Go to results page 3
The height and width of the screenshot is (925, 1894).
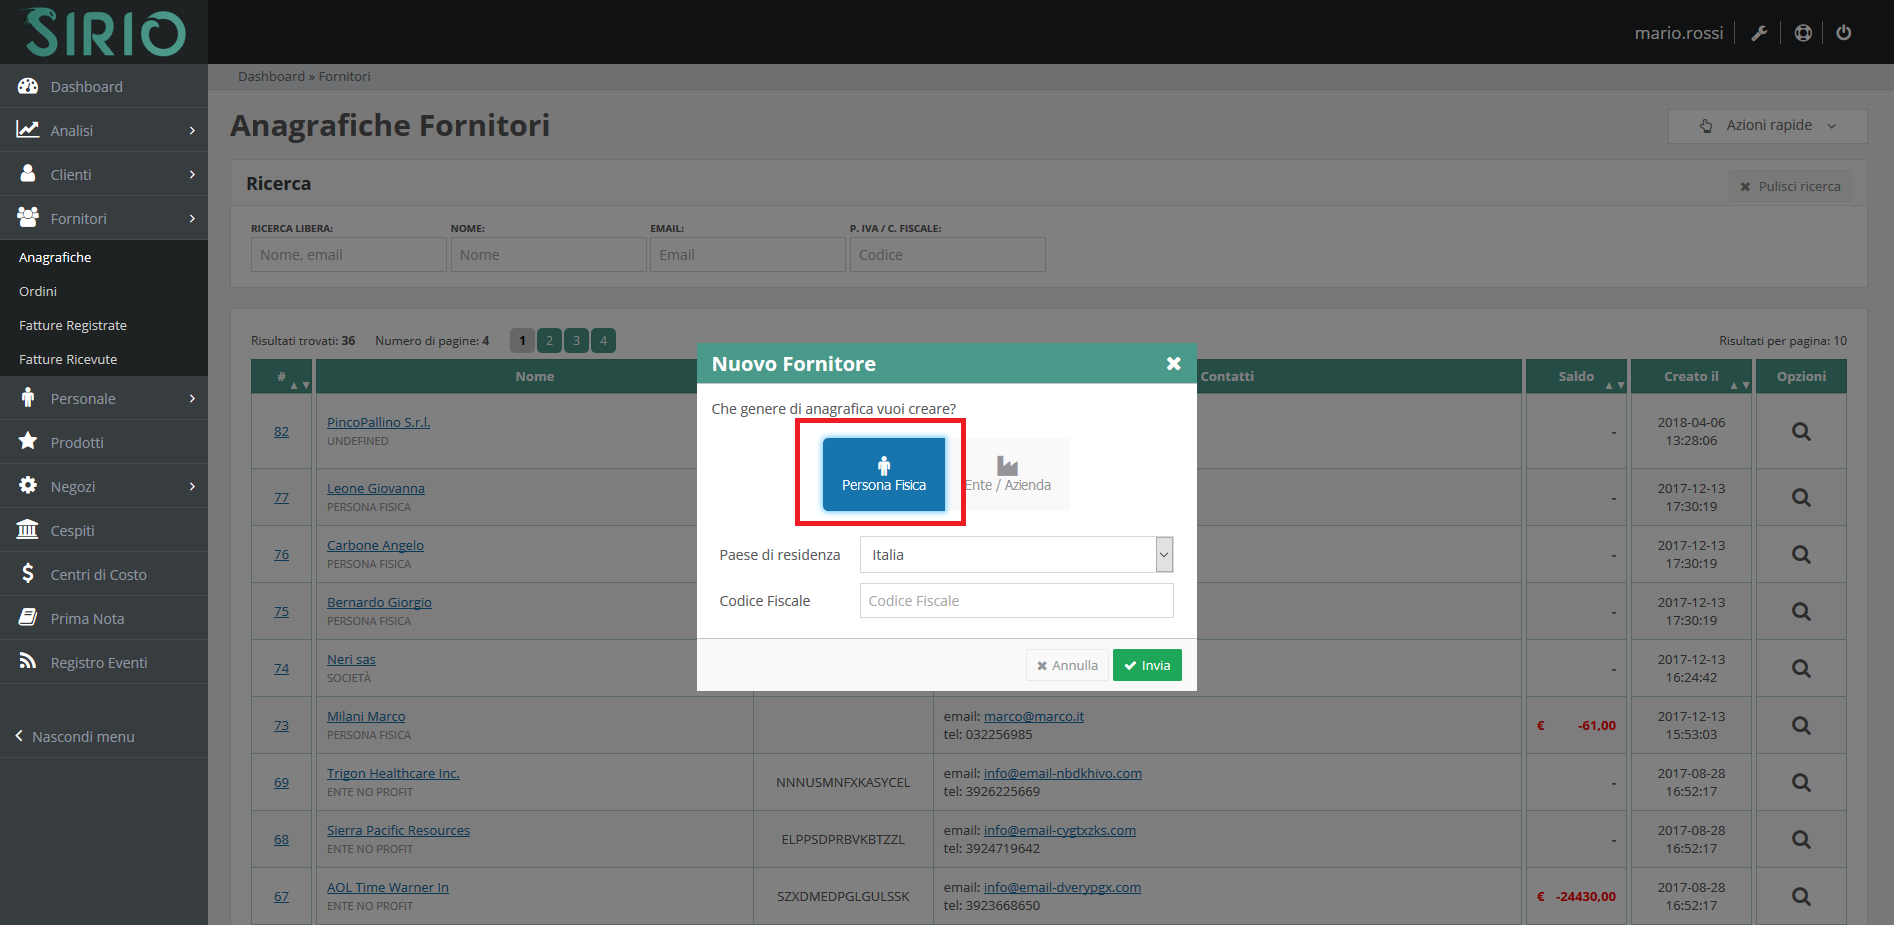576,341
